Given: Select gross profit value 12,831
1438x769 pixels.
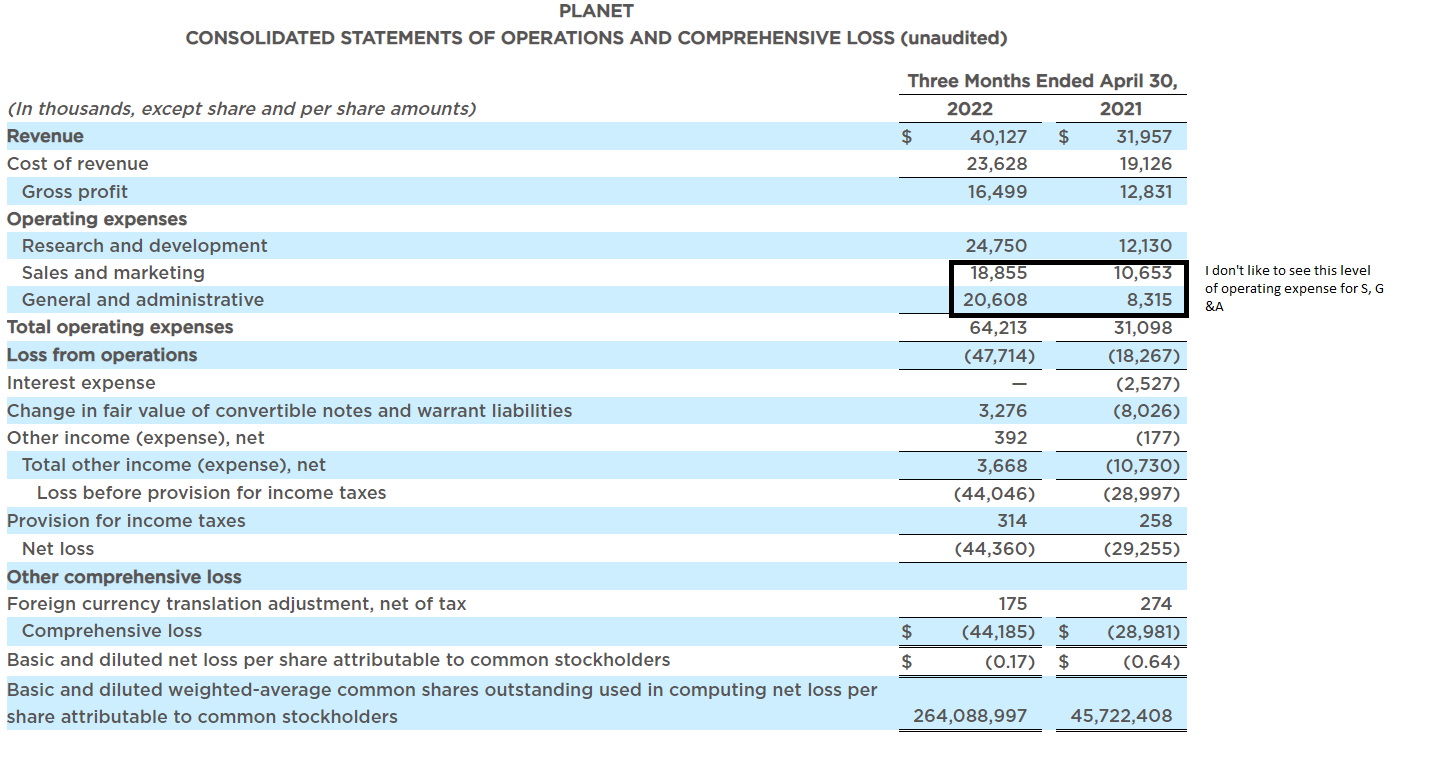Looking at the screenshot, I should coord(1146,191).
